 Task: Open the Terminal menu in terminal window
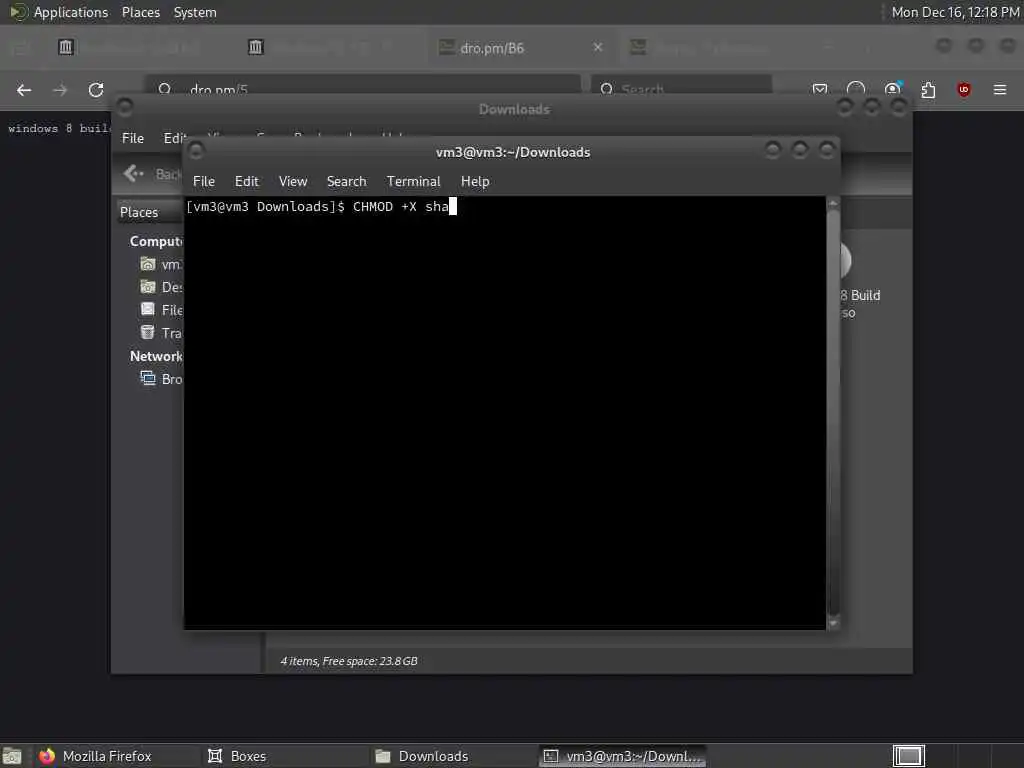[x=413, y=182]
